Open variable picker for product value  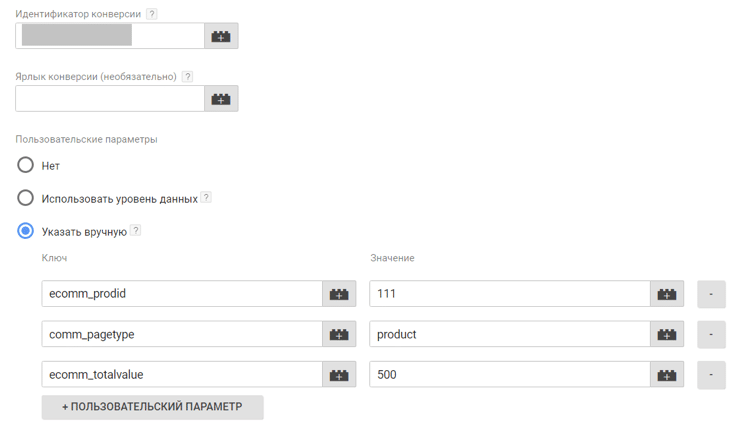[667, 334]
